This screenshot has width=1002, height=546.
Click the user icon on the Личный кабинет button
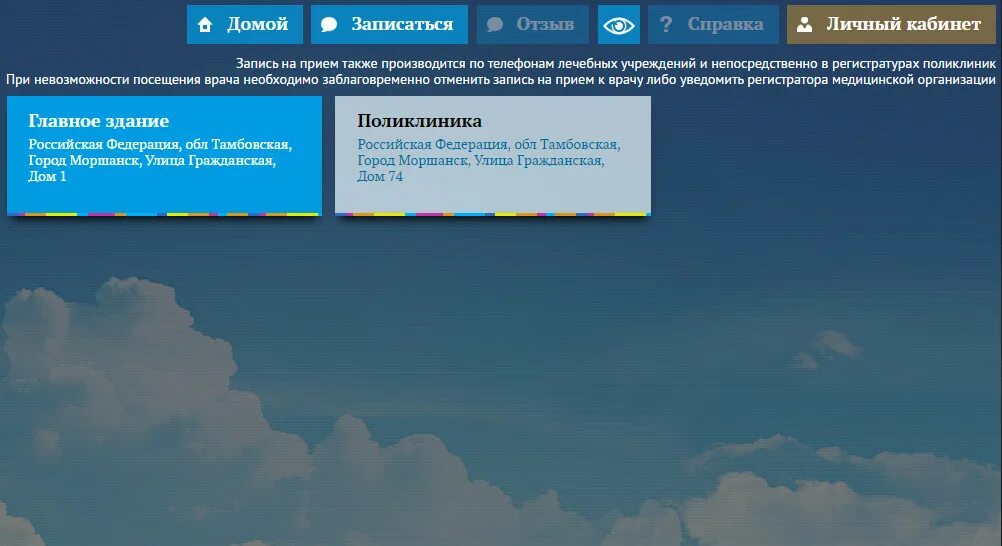click(805, 25)
